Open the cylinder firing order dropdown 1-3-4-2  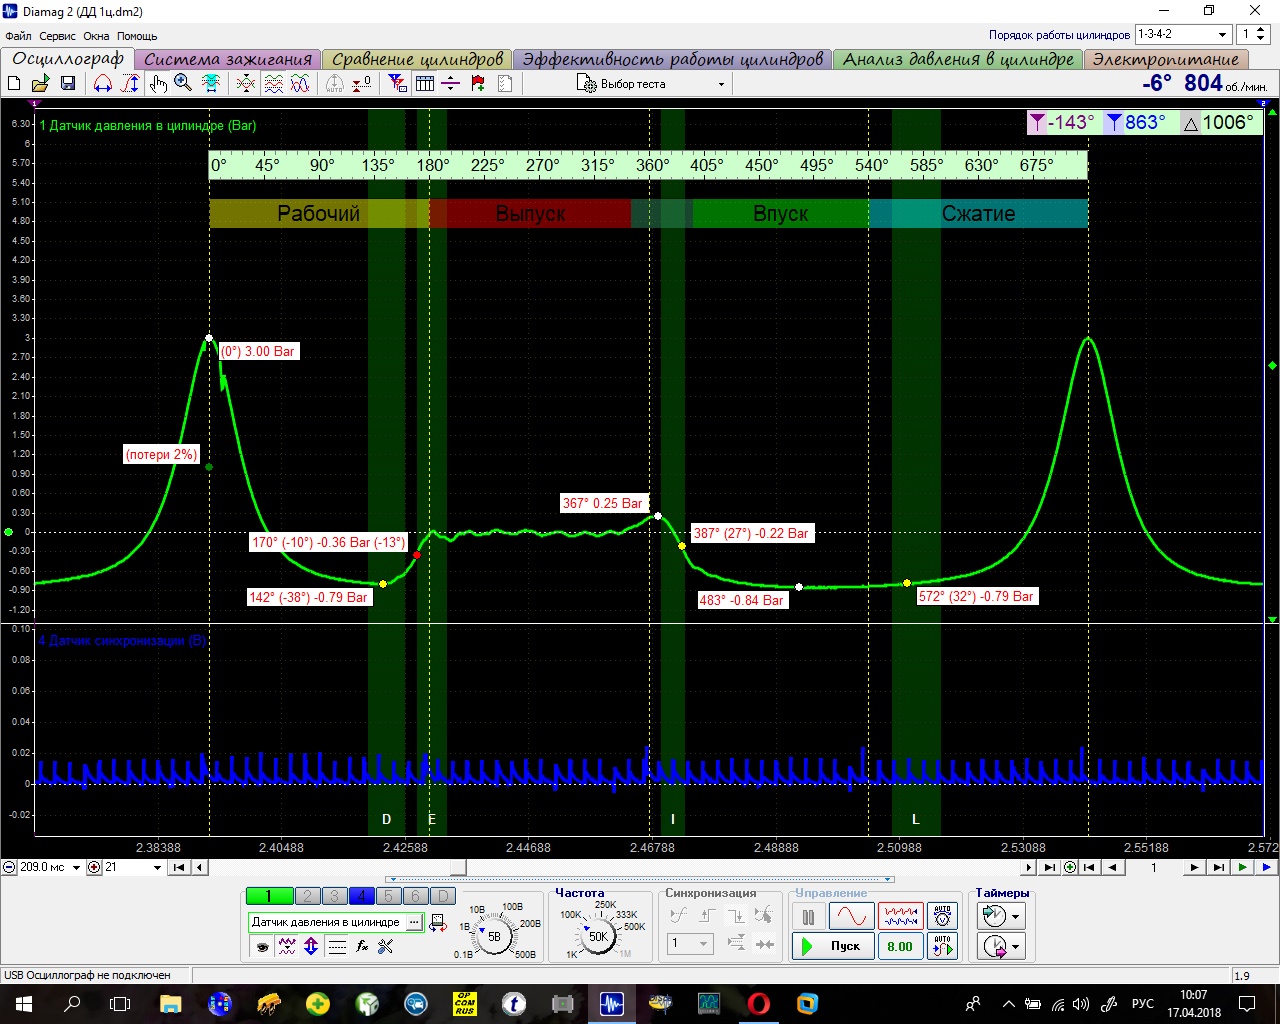click(x=1182, y=34)
